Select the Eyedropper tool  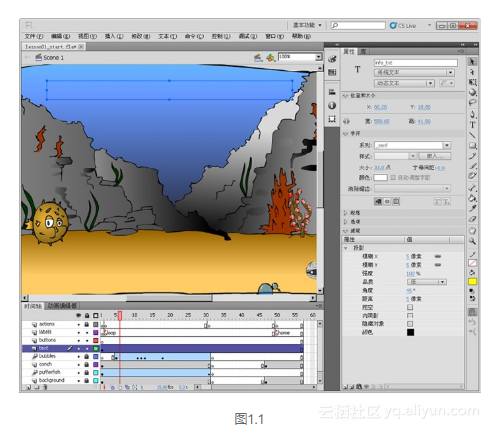tap(472, 209)
